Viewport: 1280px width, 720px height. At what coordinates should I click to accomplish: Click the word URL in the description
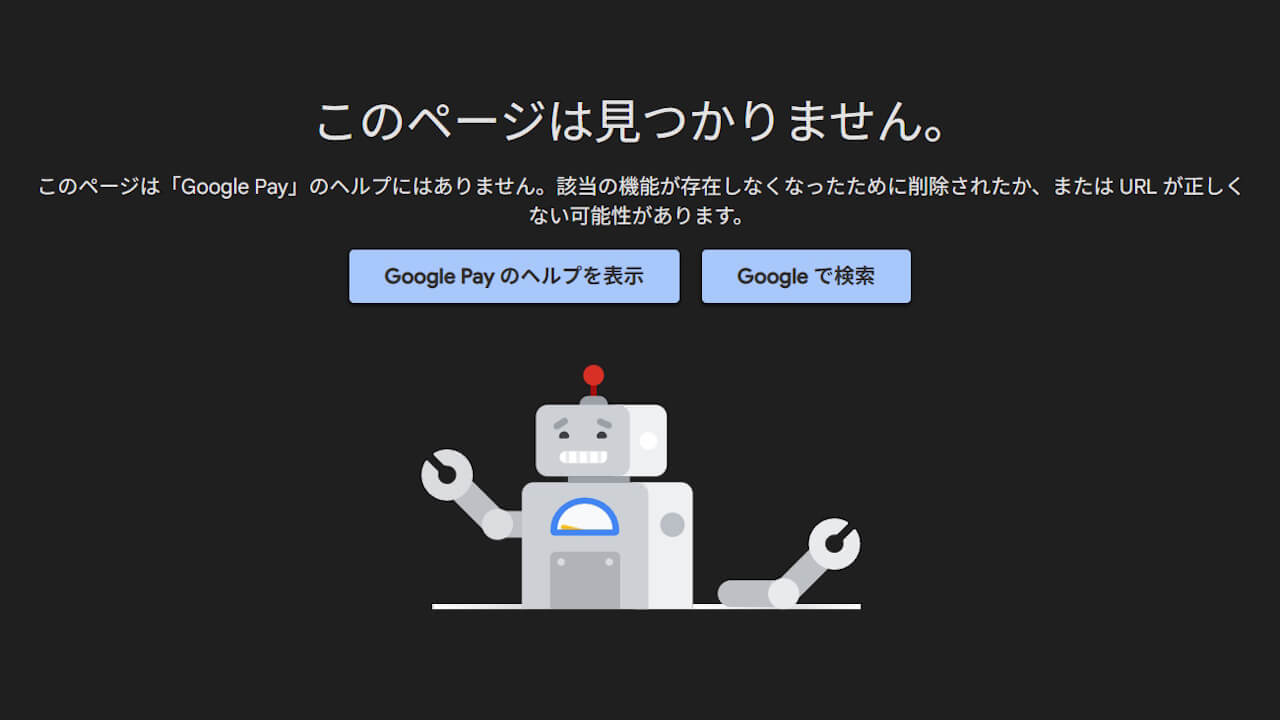click(x=1138, y=187)
